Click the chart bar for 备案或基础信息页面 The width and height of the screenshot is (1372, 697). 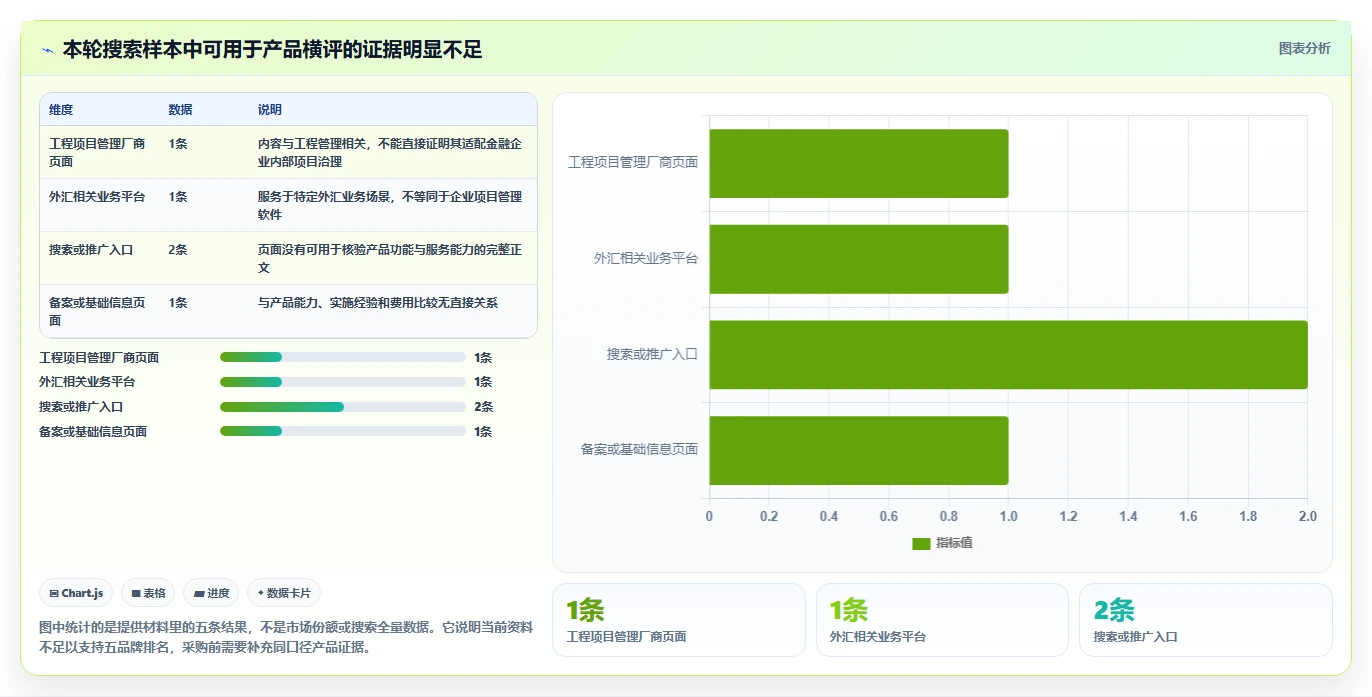click(859, 450)
